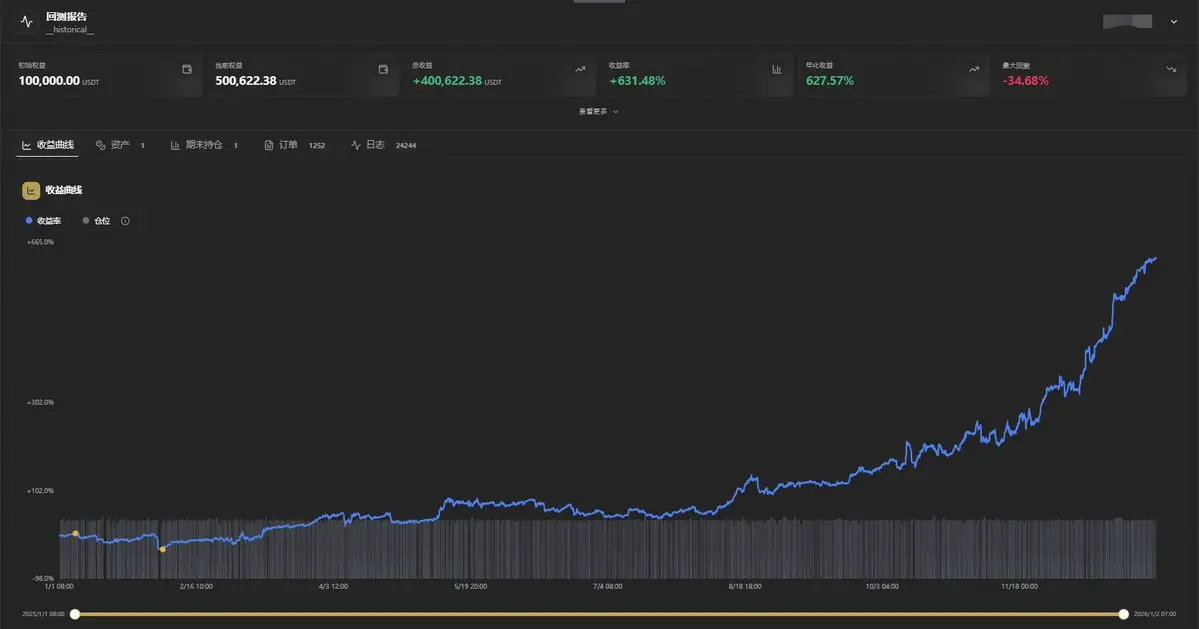Switch to the 收益曲线 tab

coord(47,145)
